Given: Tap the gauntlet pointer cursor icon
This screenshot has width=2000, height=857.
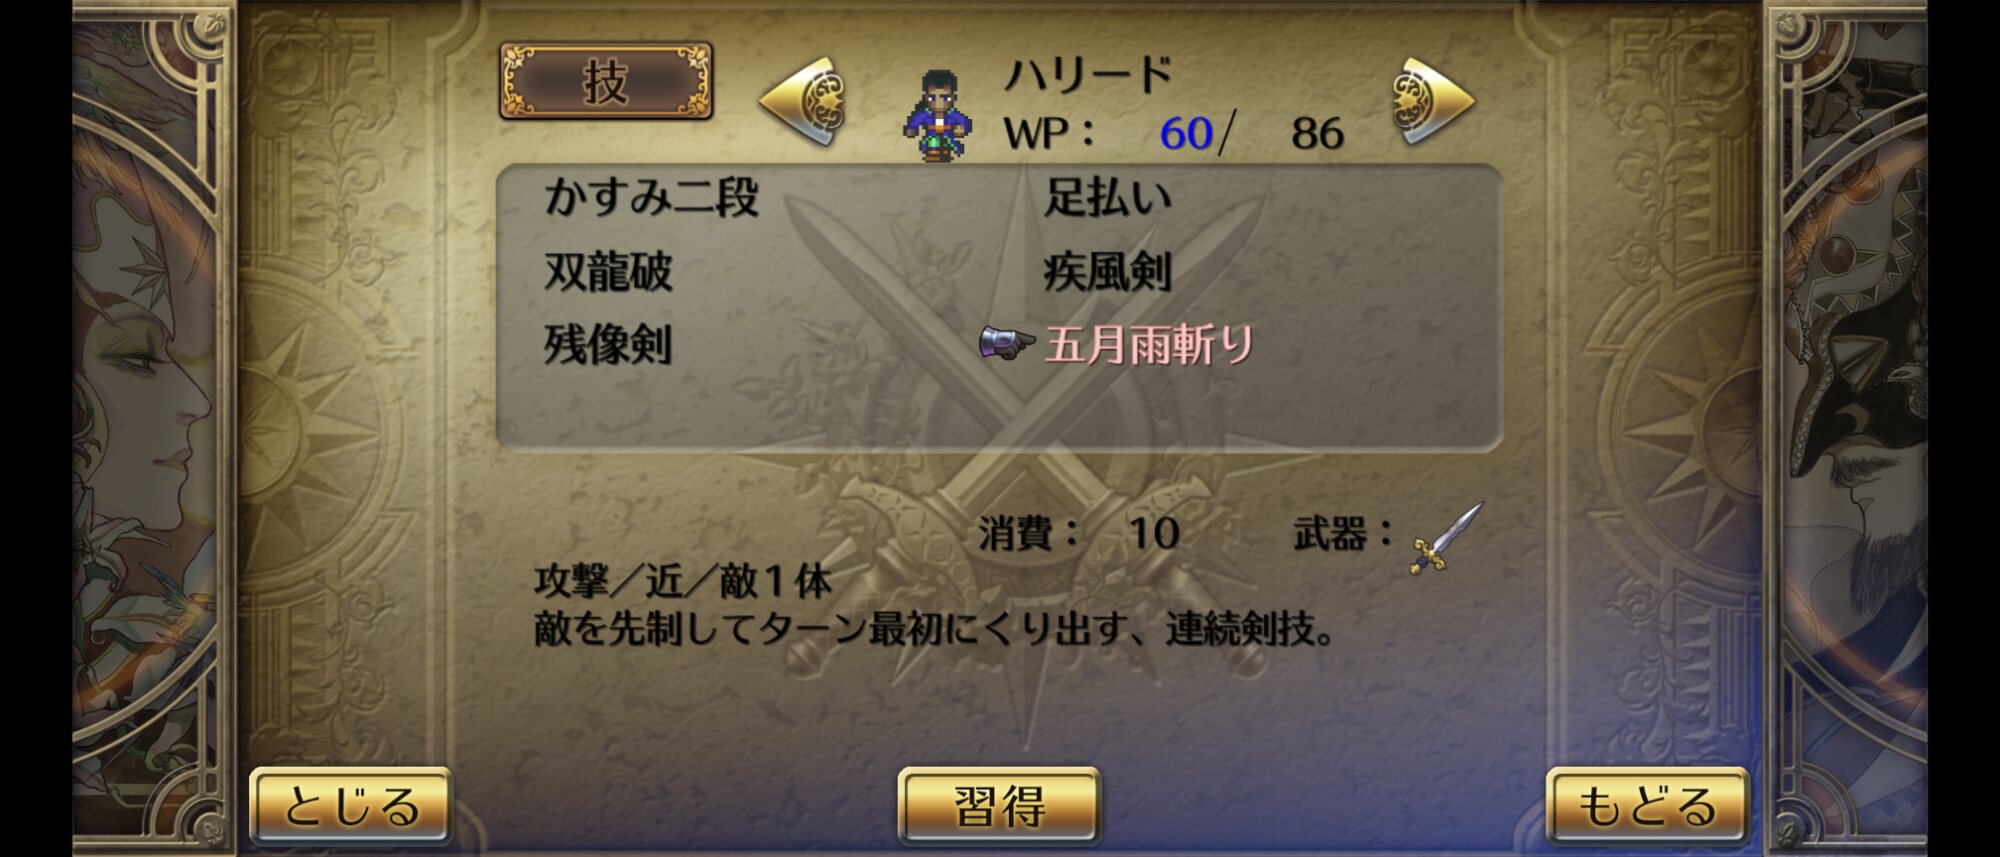Looking at the screenshot, I should 1006,344.
